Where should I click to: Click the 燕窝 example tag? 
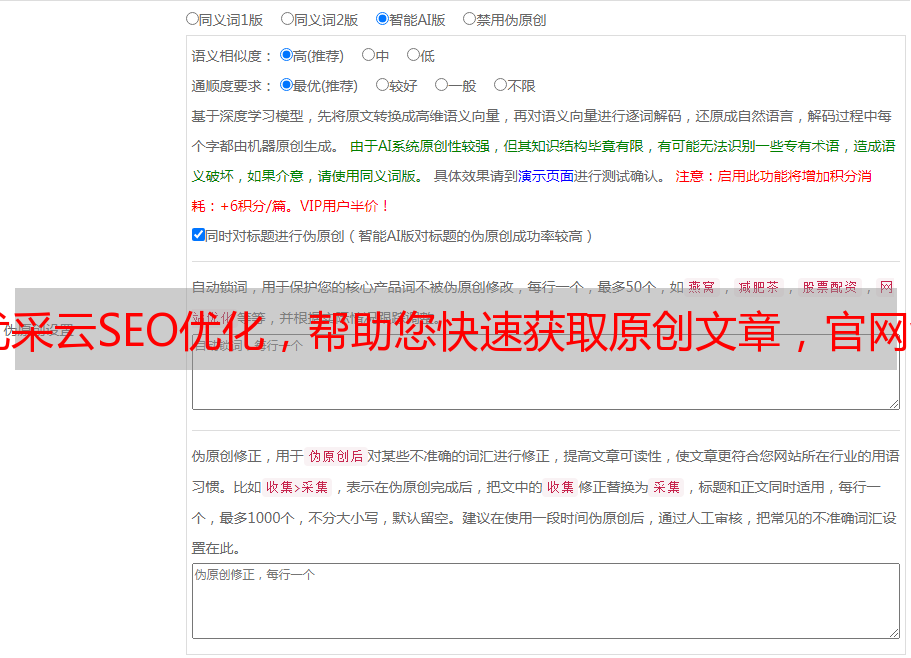[702, 287]
